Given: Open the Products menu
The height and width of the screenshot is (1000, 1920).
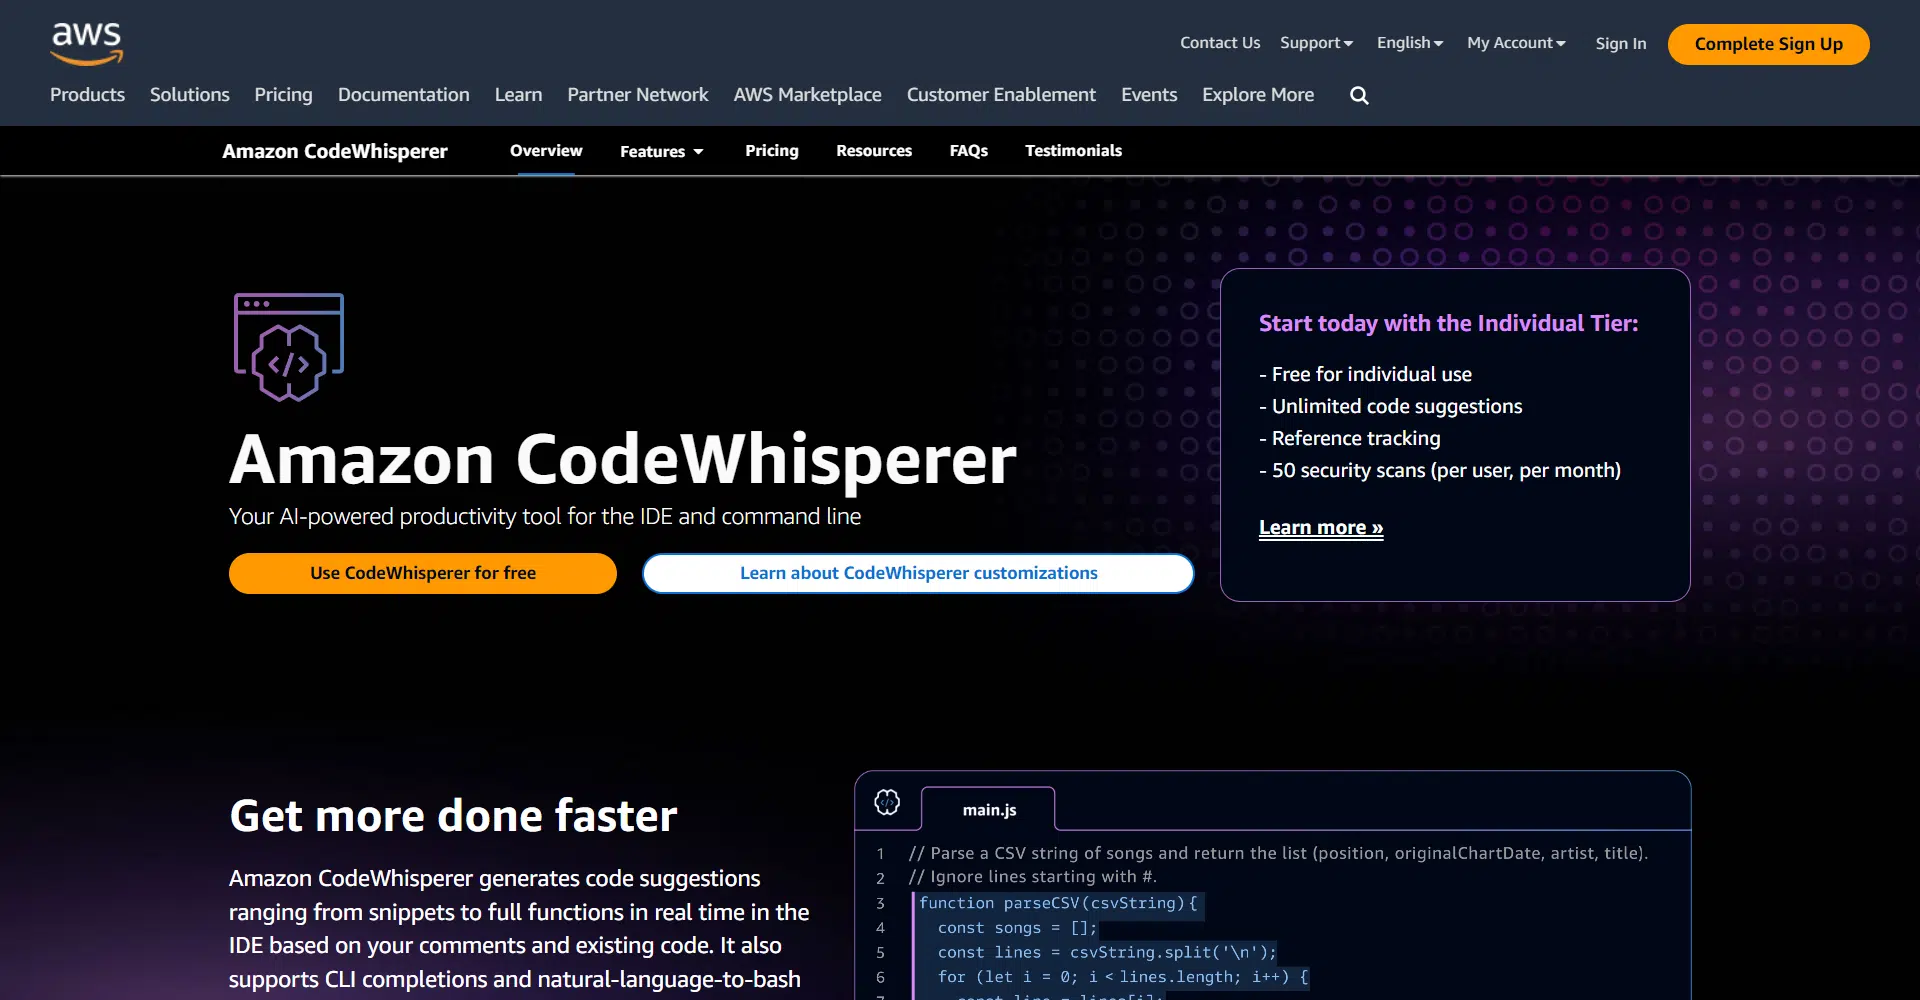Looking at the screenshot, I should (88, 95).
